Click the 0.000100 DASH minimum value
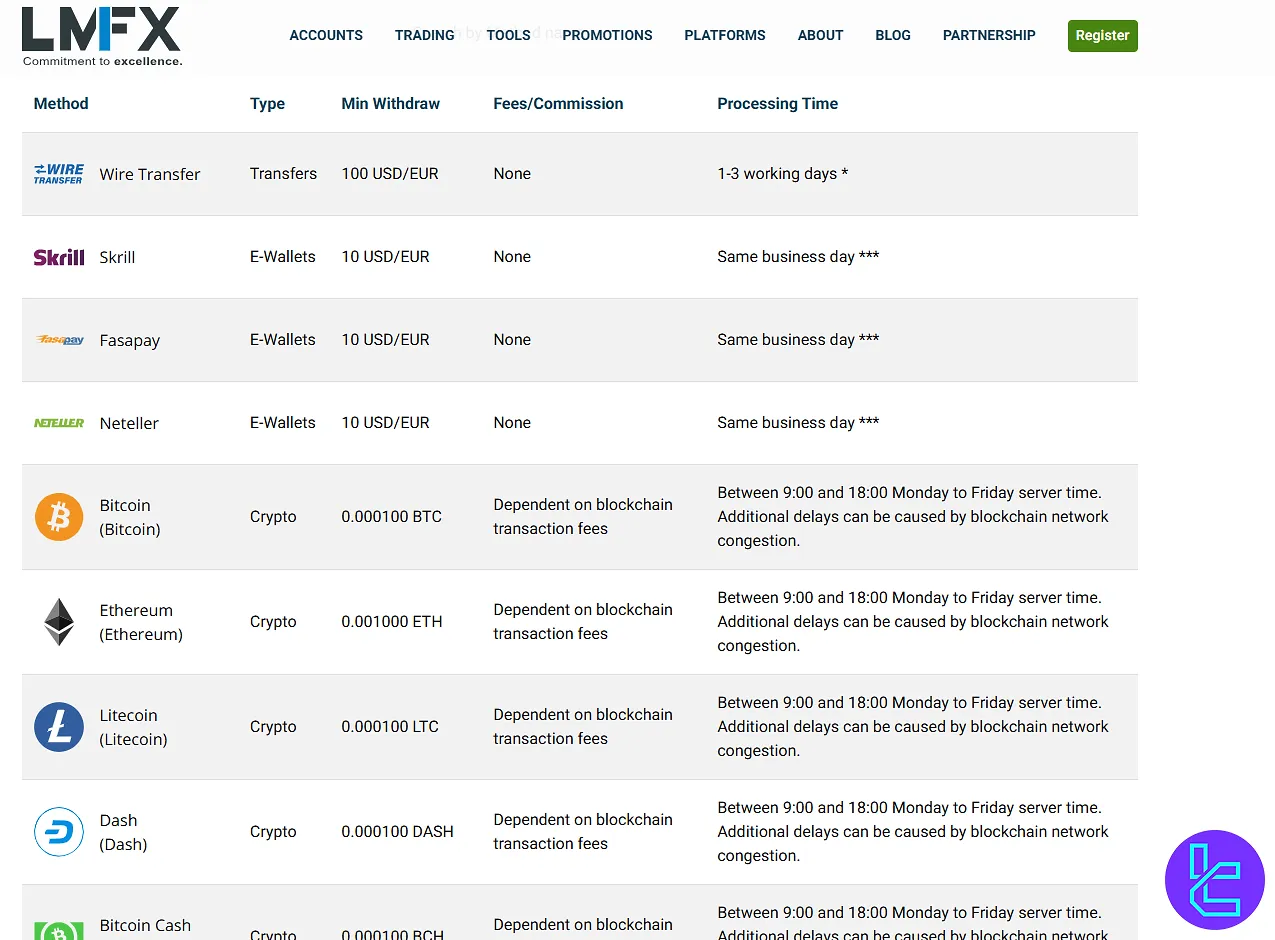Viewport: 1275px width, 940px height. click(x=398, y=832)
